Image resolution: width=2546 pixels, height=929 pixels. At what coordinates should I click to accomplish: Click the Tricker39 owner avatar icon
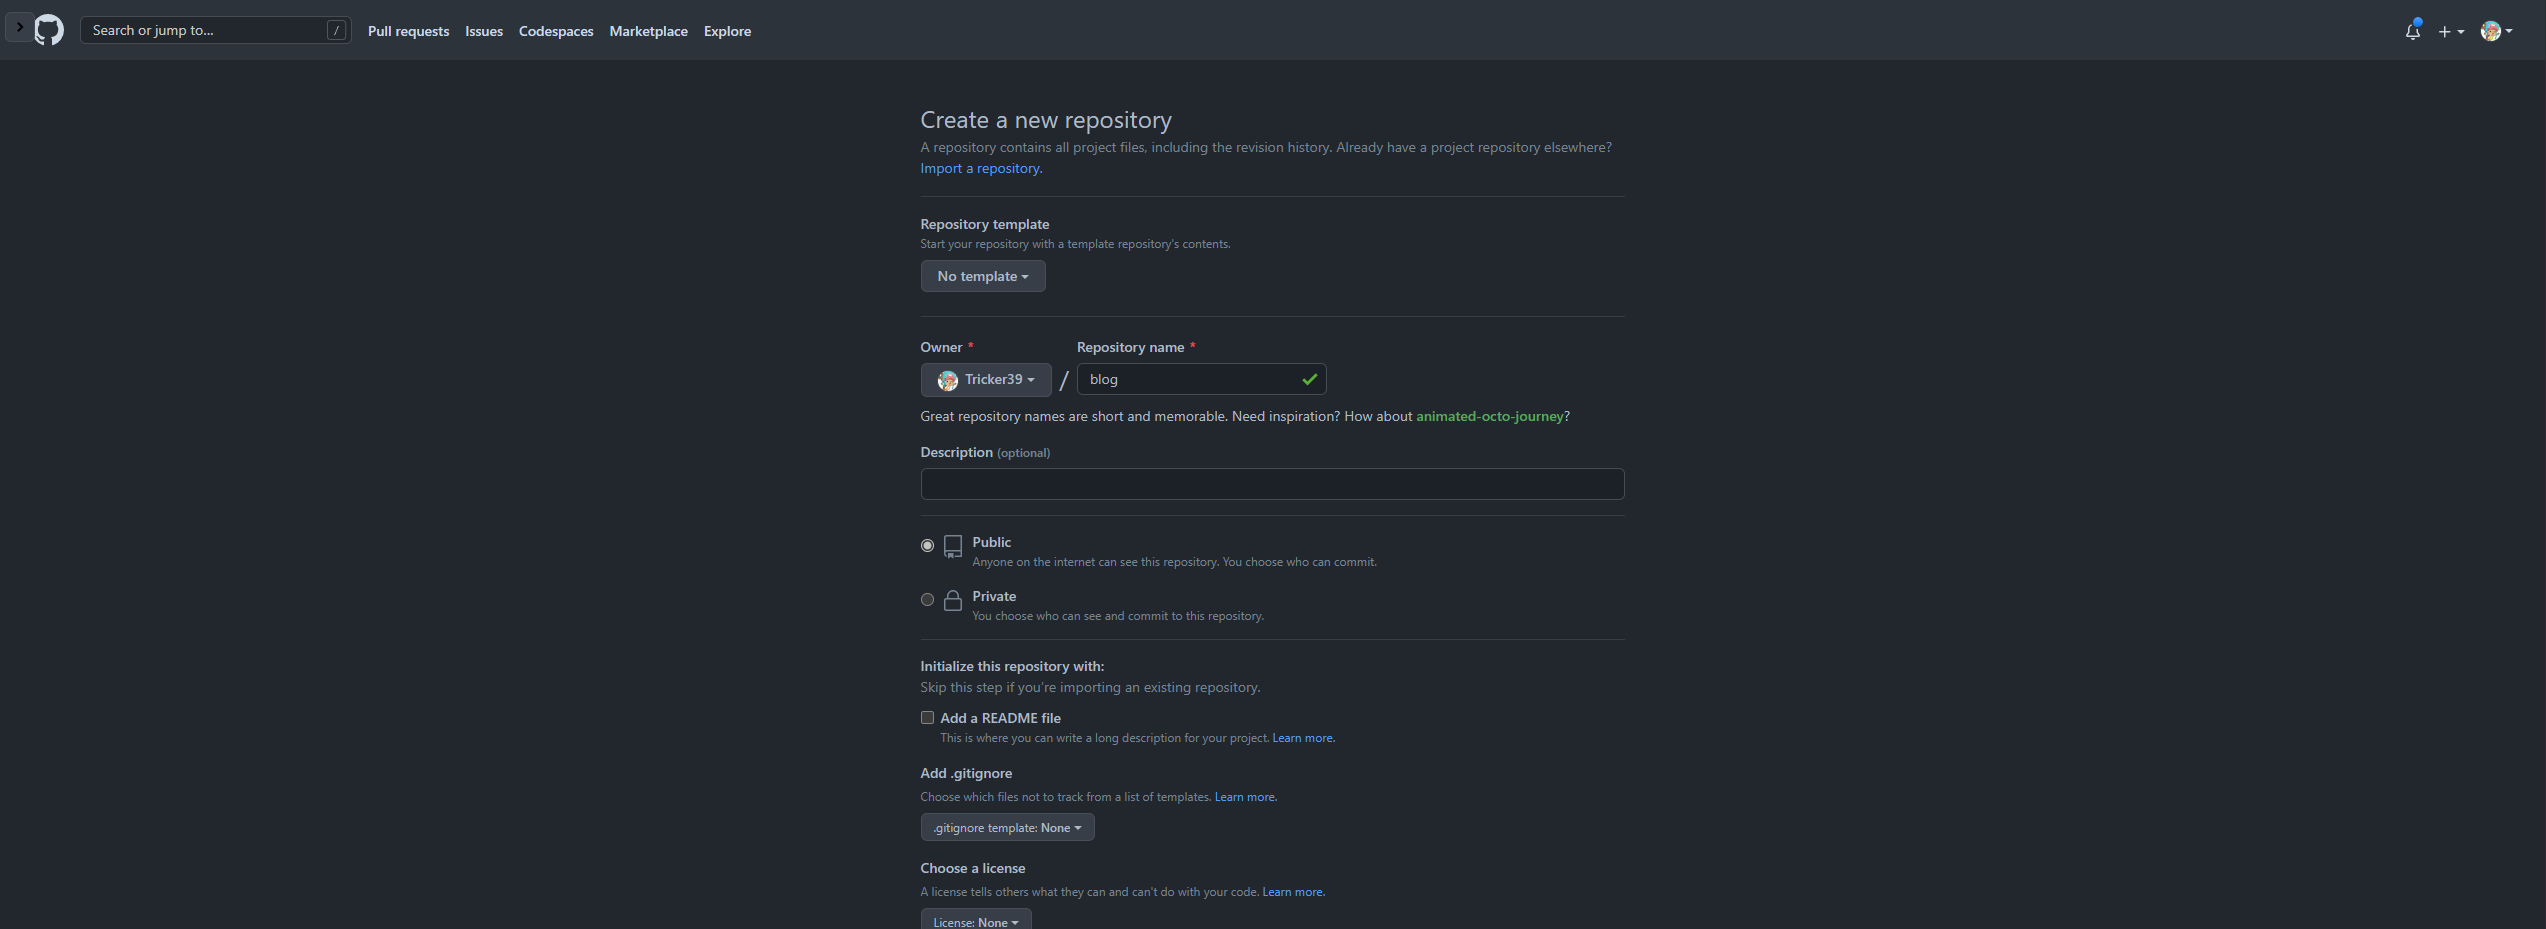pos(947,380)
